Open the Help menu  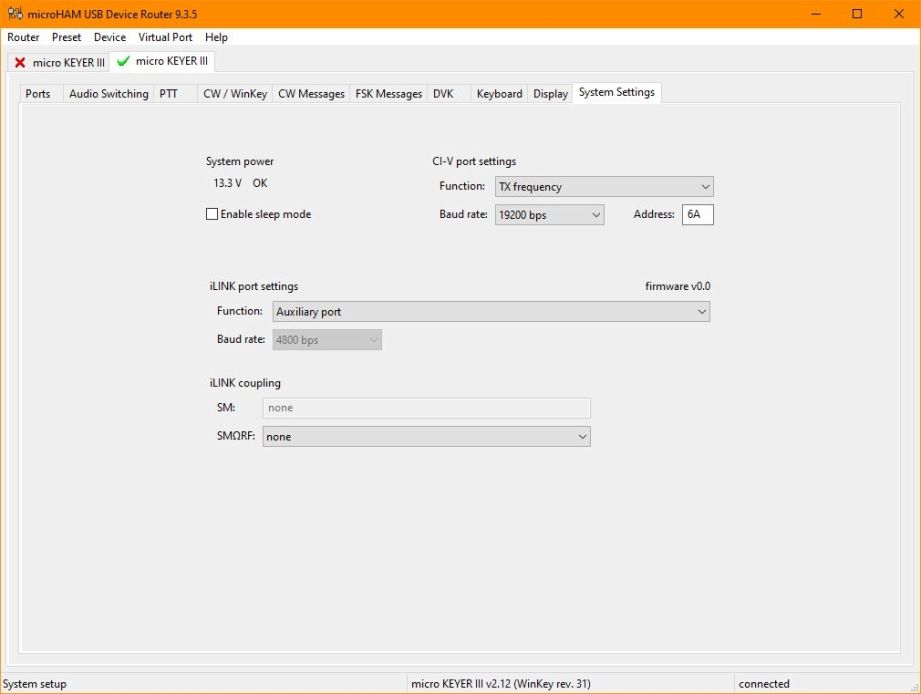(216, 37)
